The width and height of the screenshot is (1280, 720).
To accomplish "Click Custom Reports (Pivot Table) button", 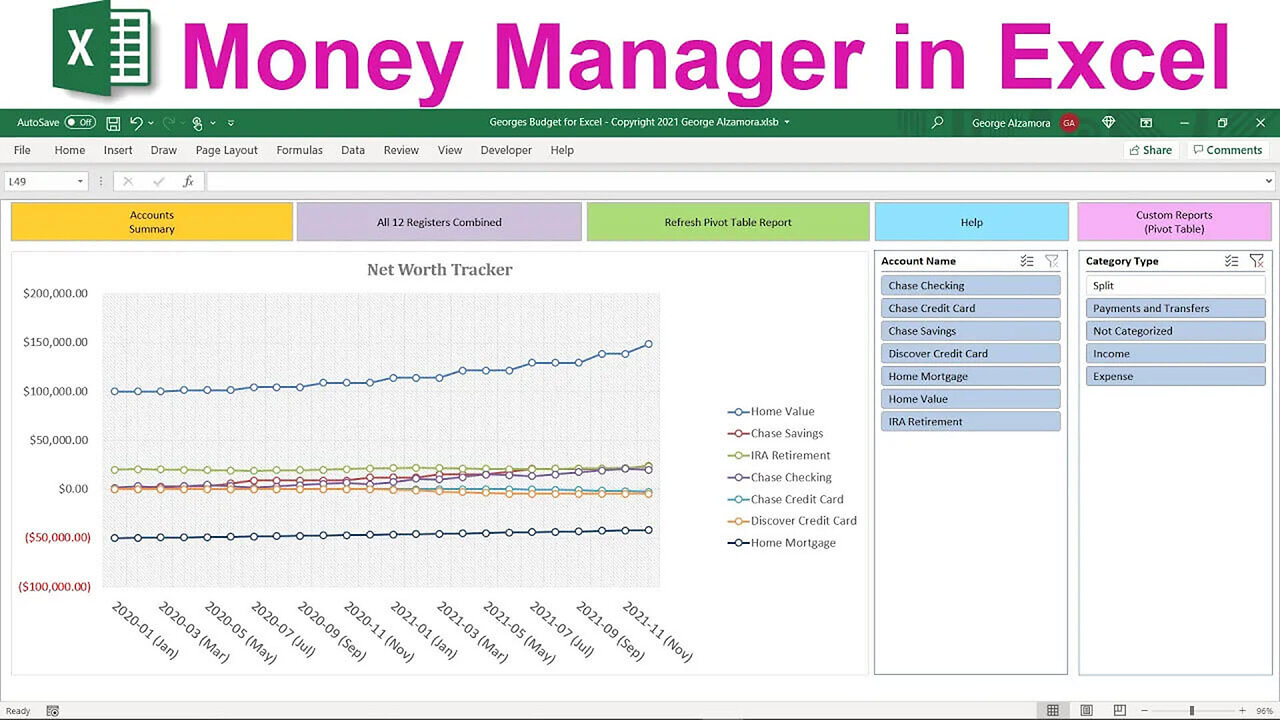I will [x=1174, y=222].
